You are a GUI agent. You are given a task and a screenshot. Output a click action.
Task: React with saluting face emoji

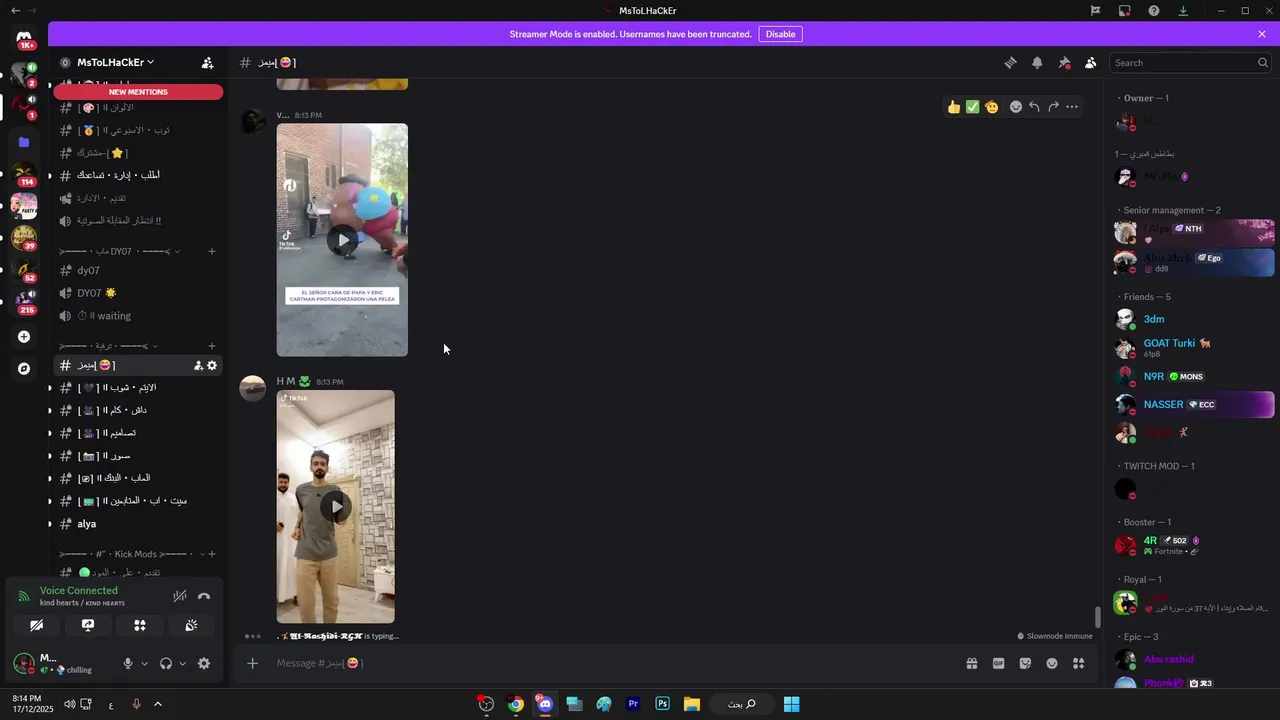(991, 107)
